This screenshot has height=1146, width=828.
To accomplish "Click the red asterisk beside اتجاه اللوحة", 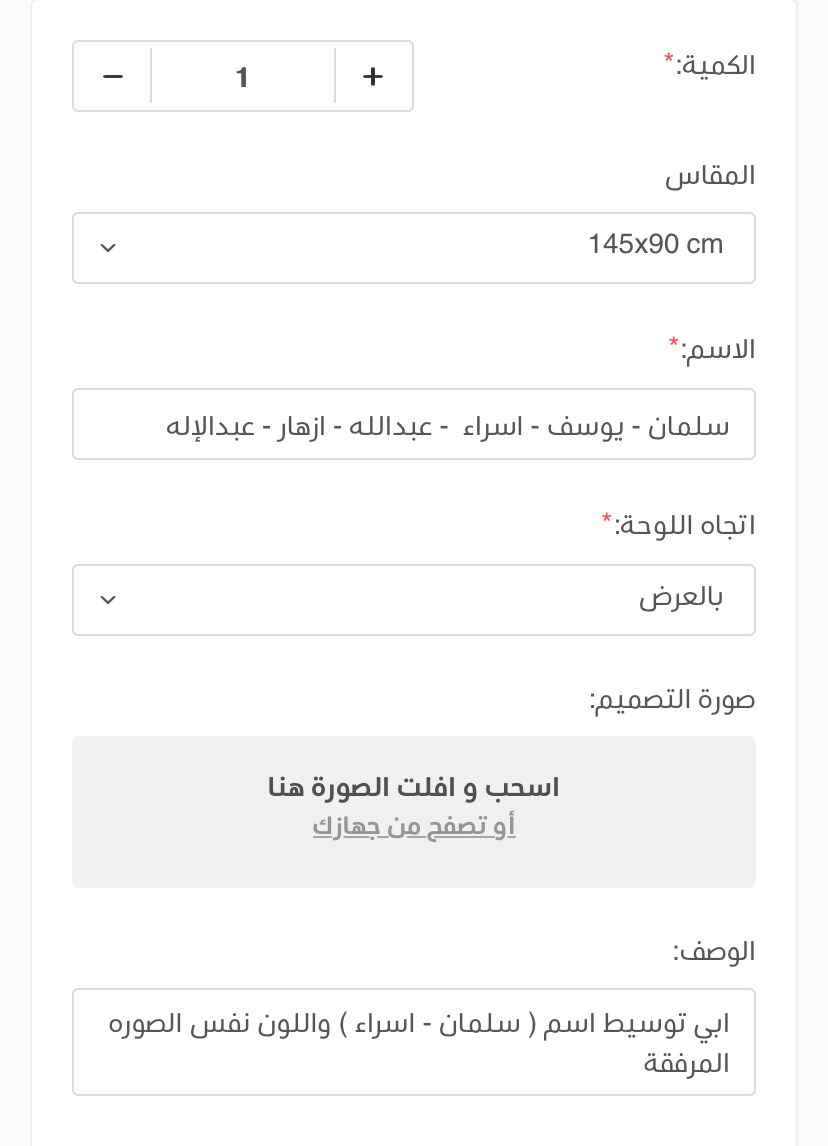I will (607, 520).
